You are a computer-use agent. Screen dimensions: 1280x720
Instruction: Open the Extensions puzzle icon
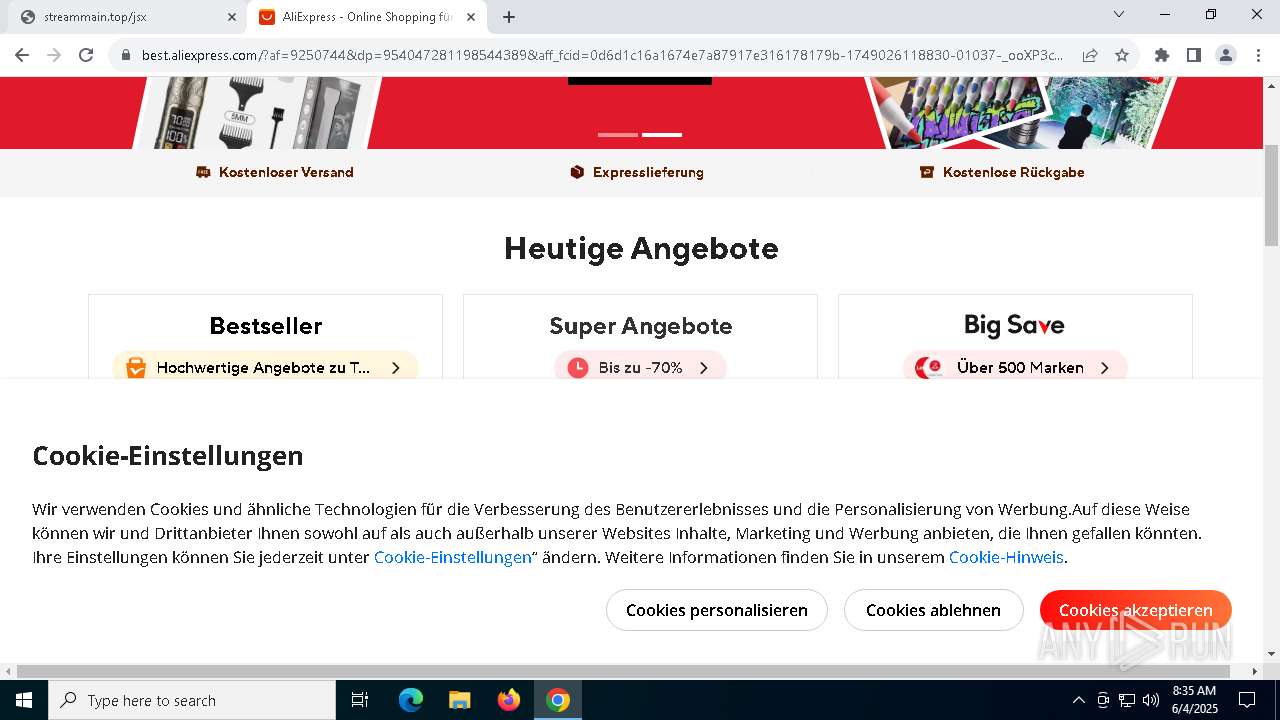click(1162, 55)
